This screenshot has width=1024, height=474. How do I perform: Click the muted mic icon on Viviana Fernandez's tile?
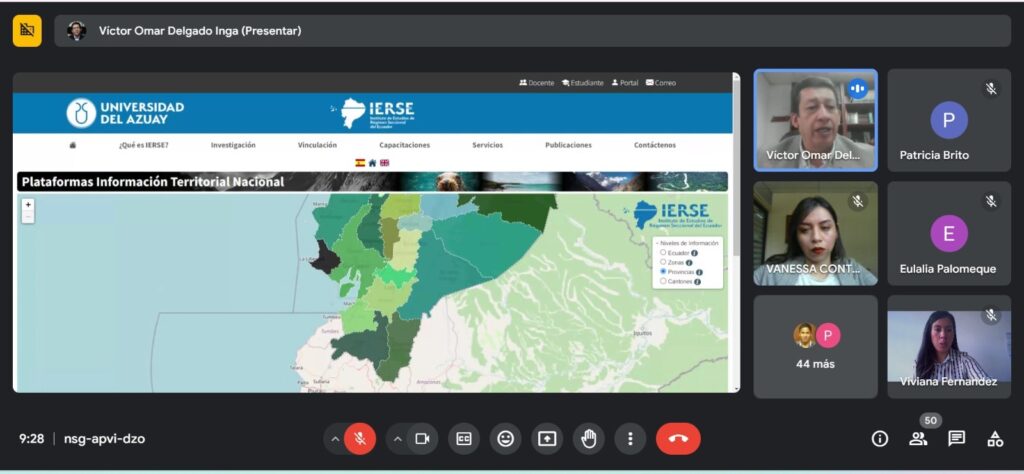[x=991, y=315]
